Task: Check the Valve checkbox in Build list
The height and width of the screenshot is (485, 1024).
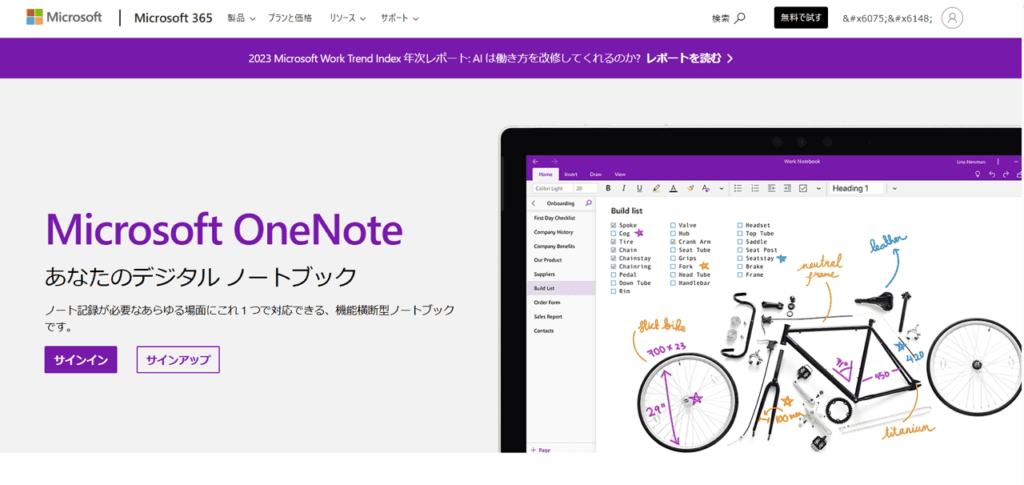Action: pyautogui.click(x=673, y=225)
